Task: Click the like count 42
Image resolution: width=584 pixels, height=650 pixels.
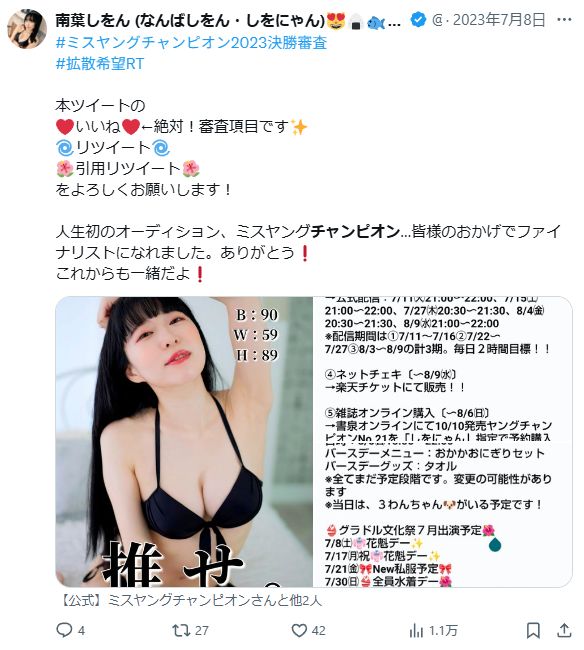Action: [318, 631]
